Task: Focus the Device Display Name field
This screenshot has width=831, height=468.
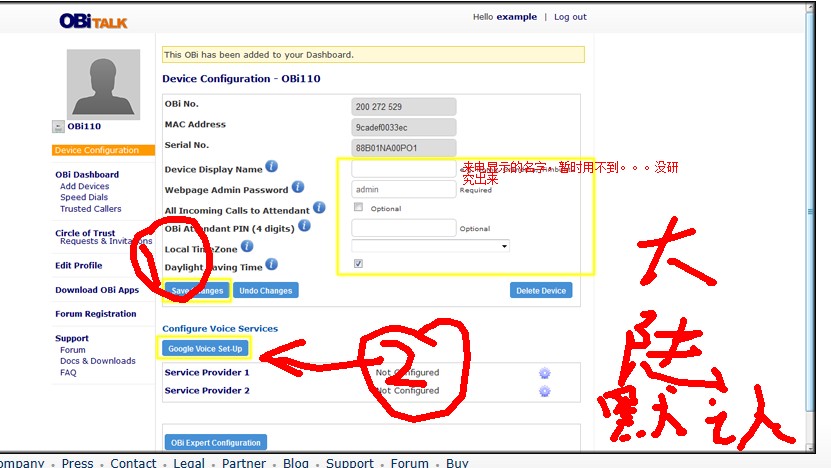Action: 403,169
